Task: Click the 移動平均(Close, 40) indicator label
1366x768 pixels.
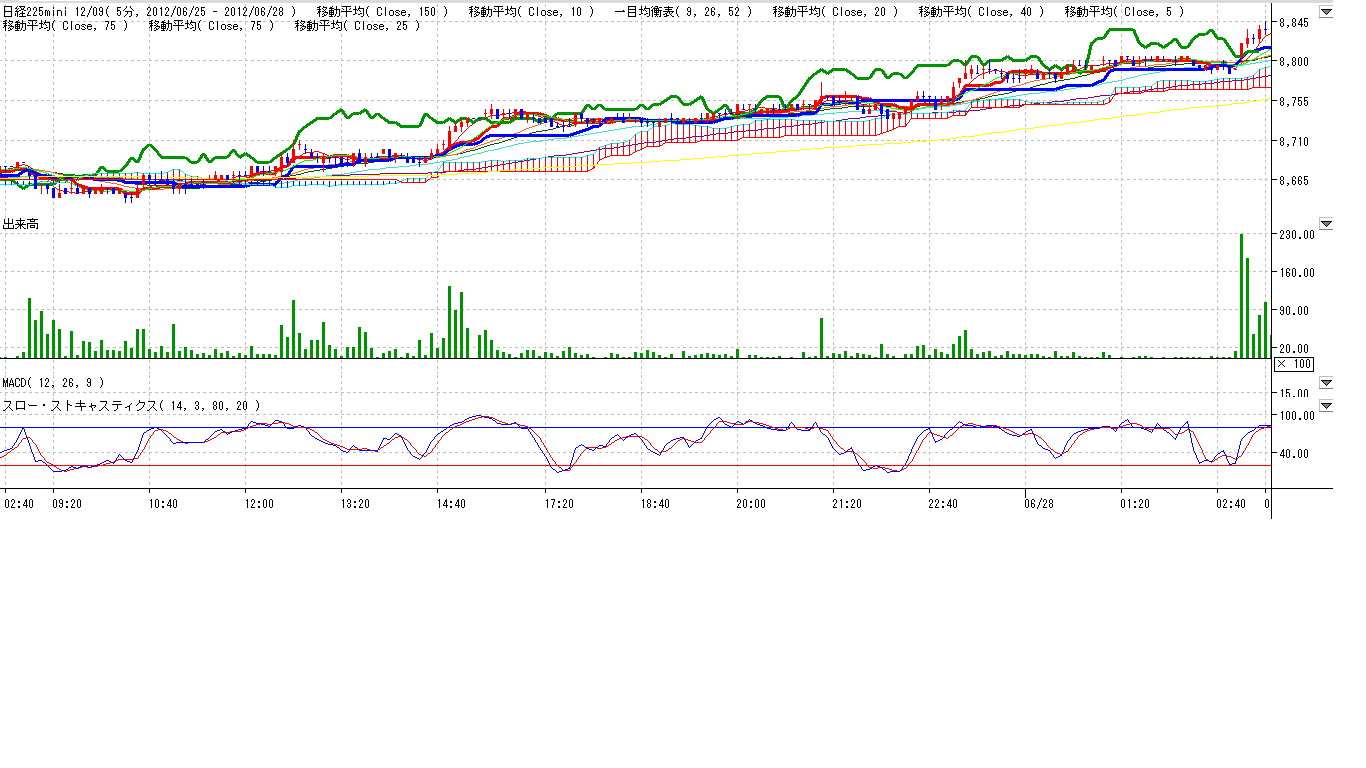Action: tap(981, 11)
